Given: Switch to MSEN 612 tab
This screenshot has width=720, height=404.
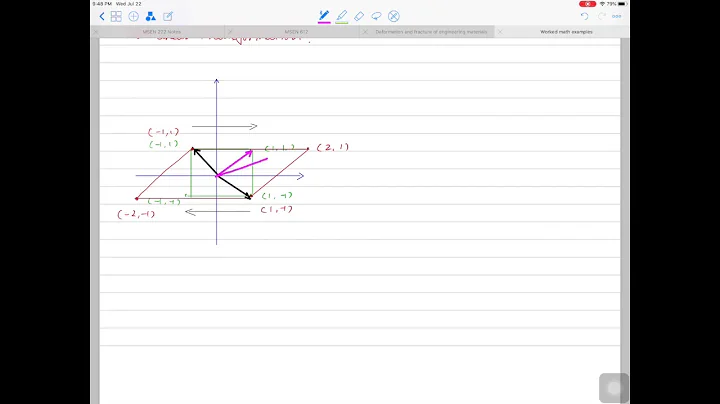Looking at the screenshot, I should pos(296,32).
